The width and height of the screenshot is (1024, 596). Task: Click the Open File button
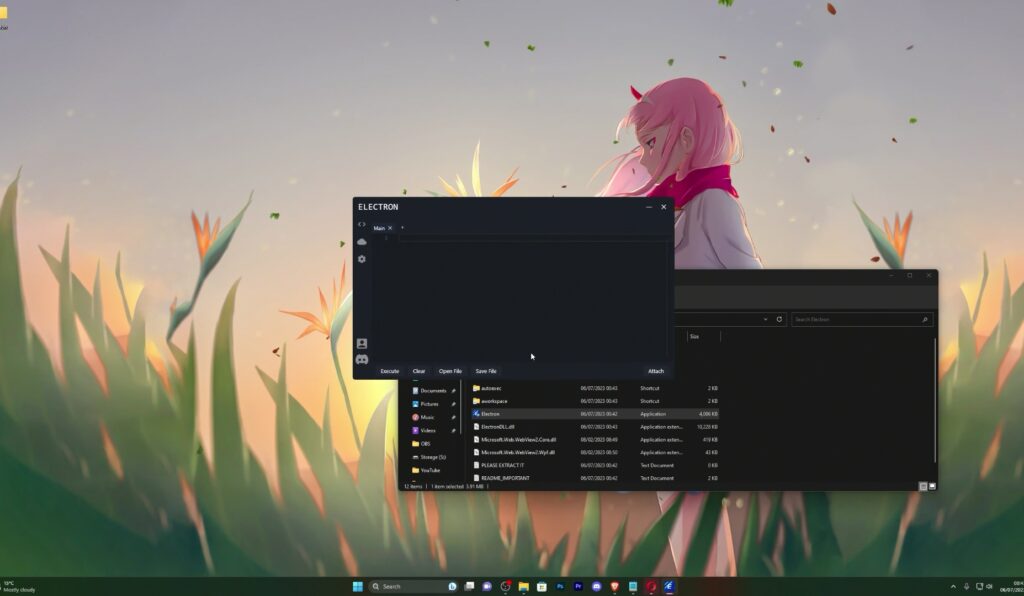pos(450,371)
